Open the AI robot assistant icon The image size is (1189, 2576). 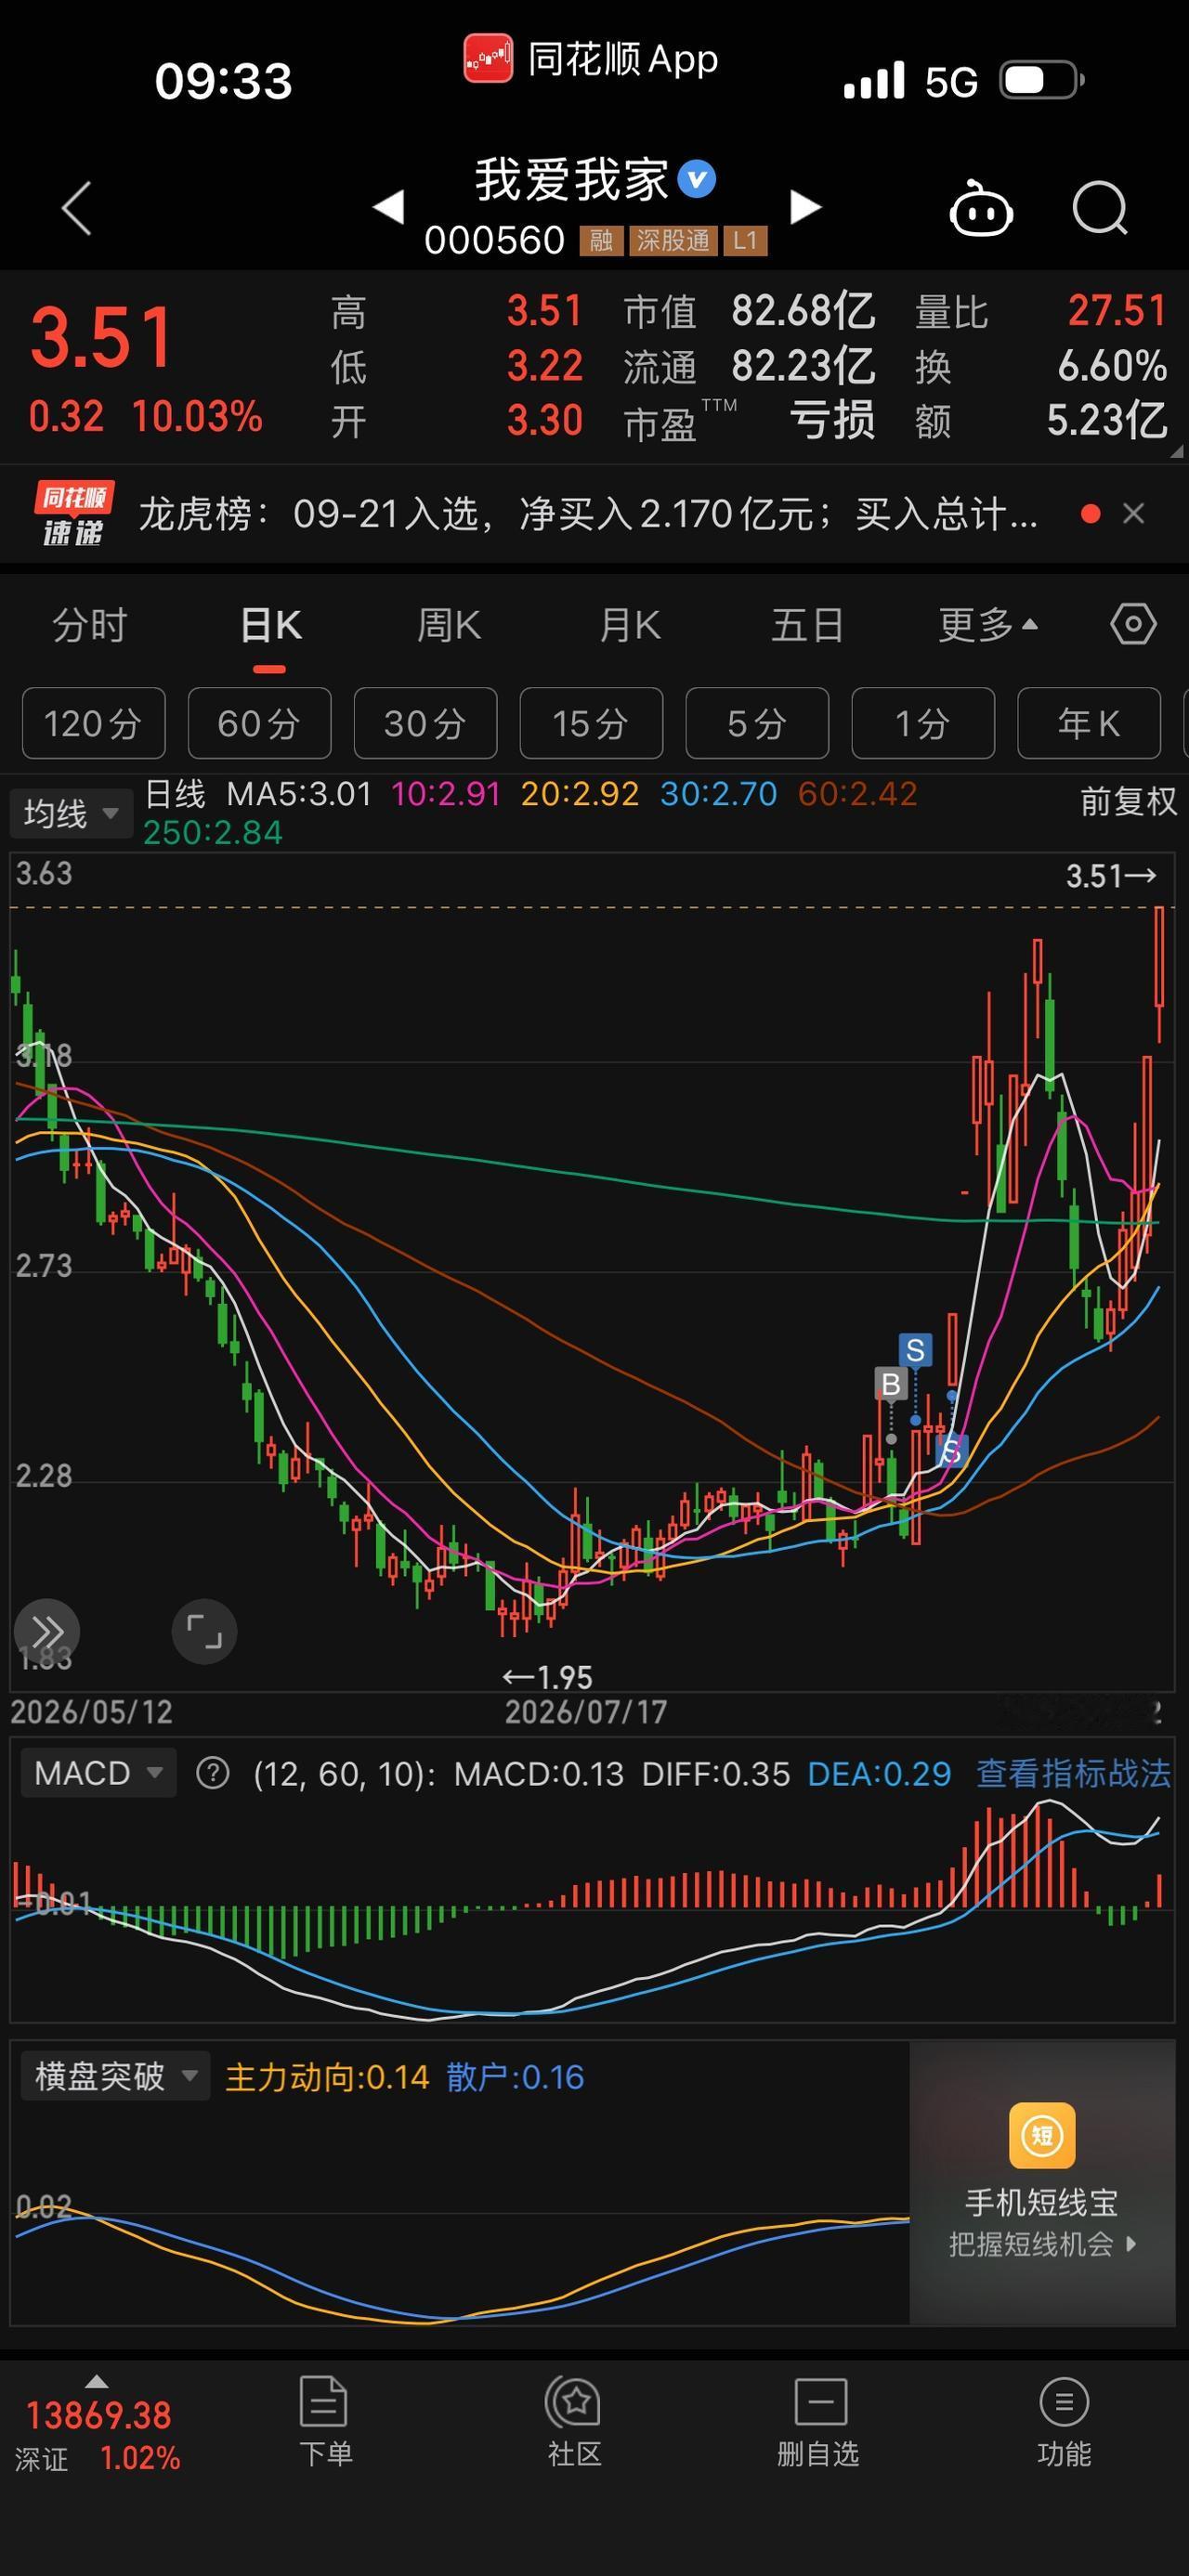980,208
